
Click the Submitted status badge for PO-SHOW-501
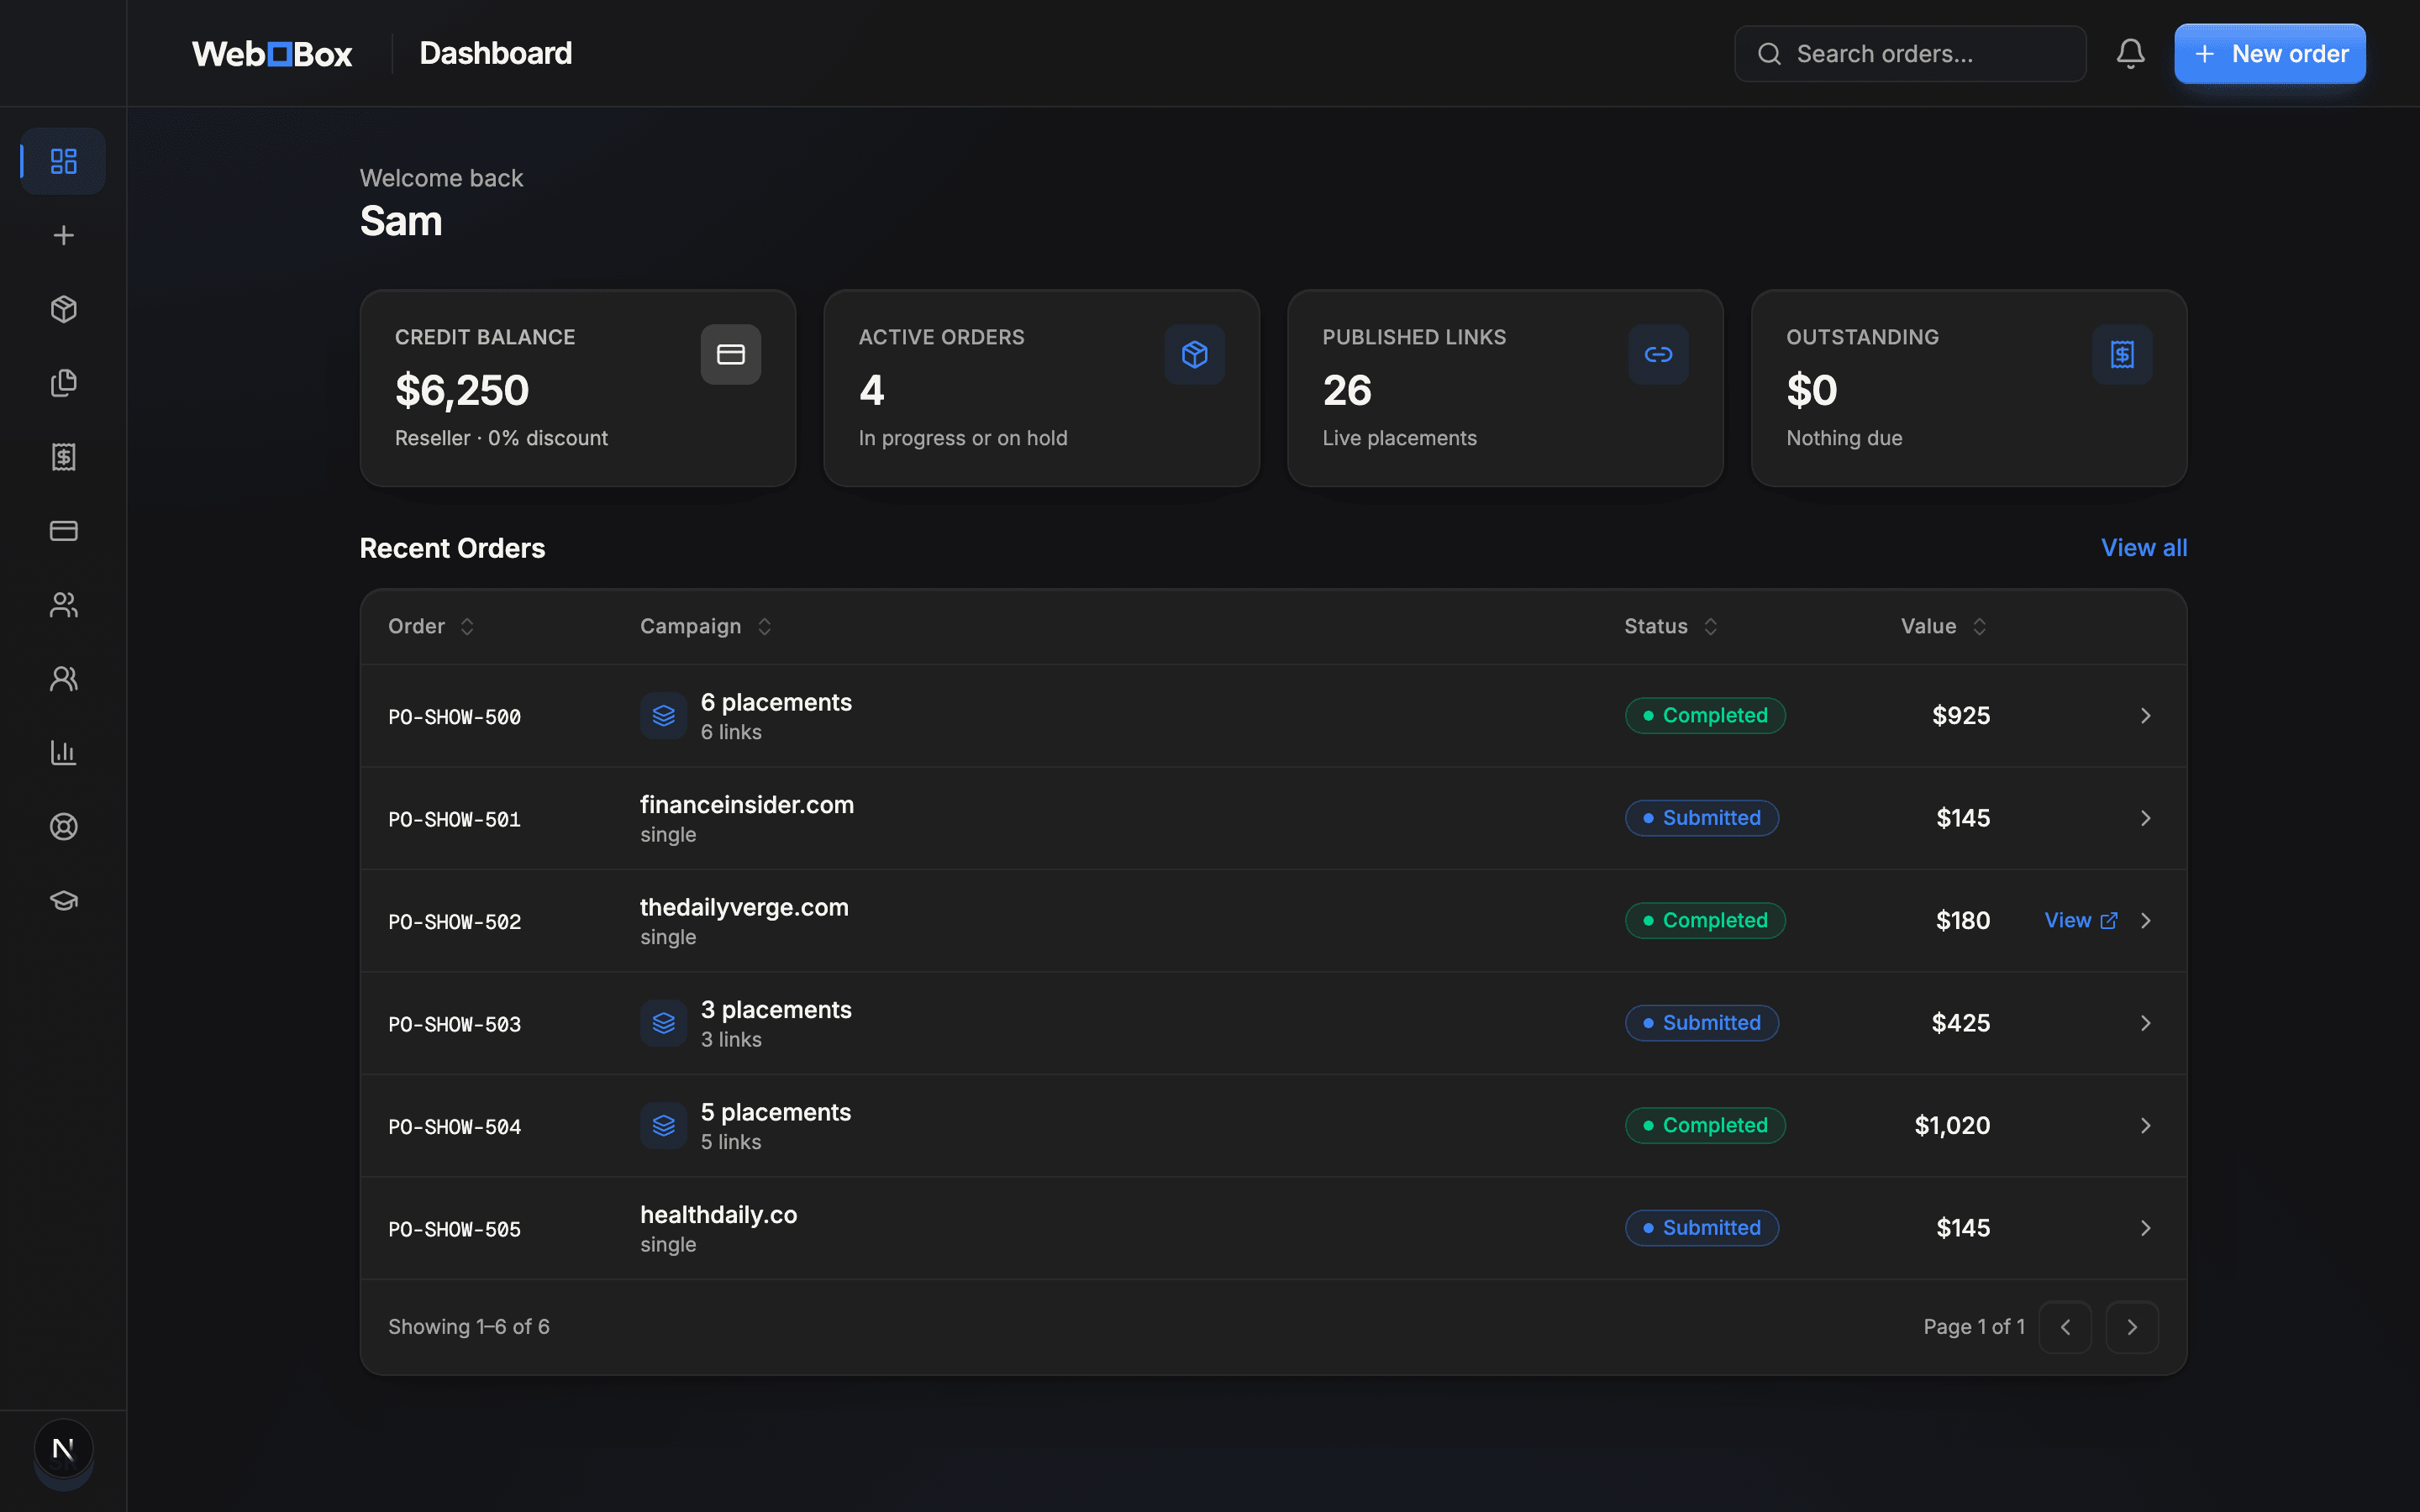pyautogui.click(x=1702, y=818)
